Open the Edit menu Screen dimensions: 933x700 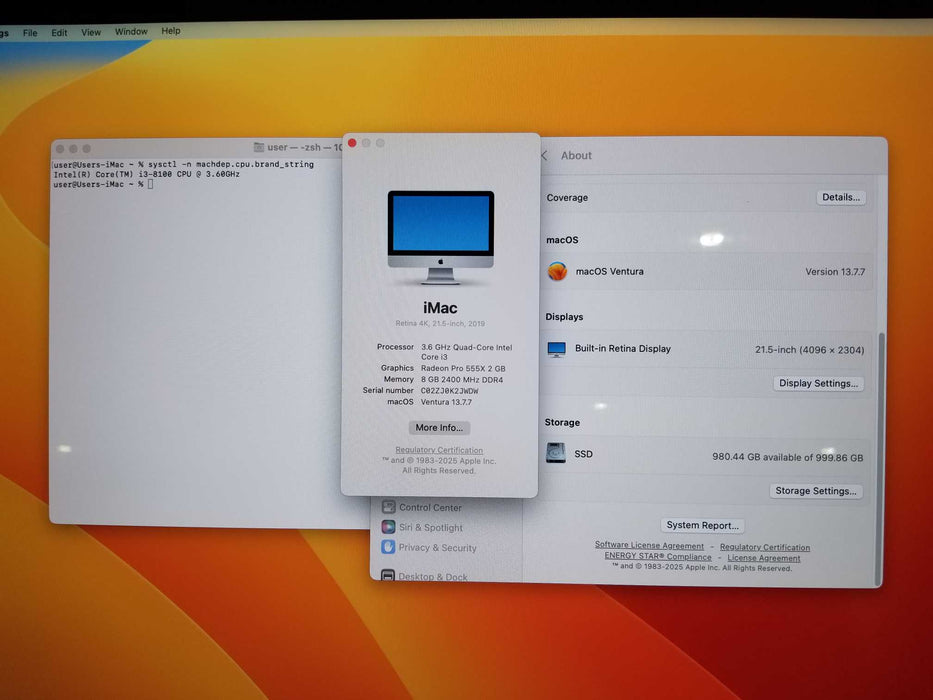pos(59,33)
